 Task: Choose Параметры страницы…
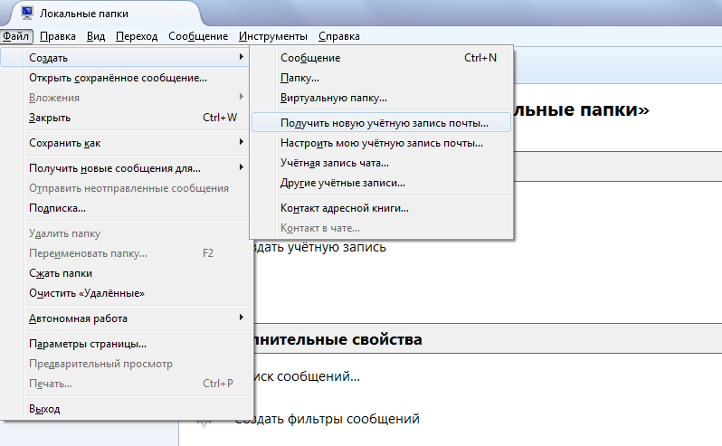pos(125,343)
